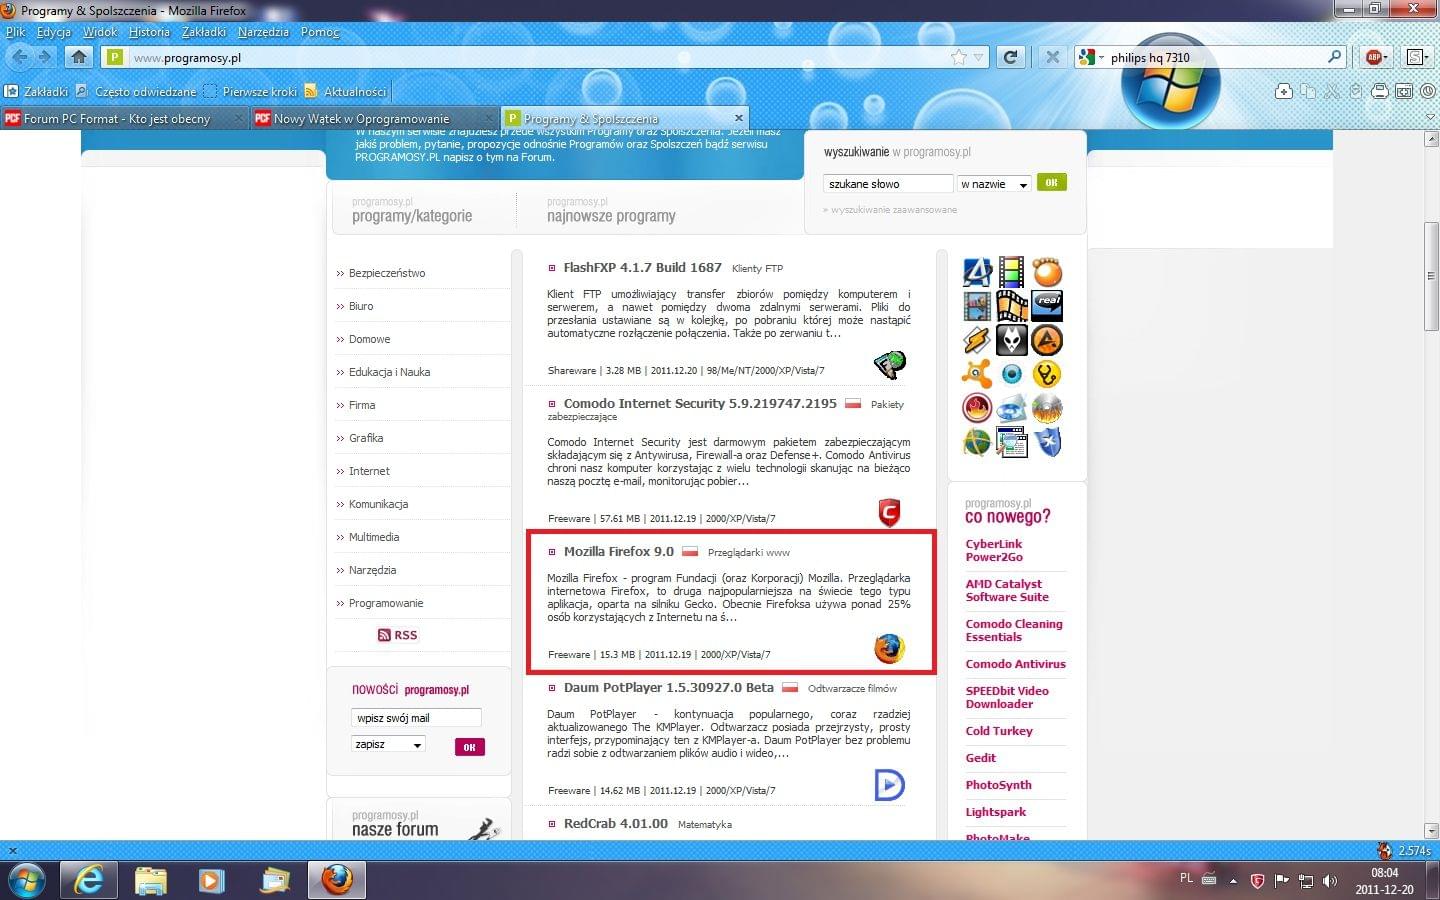Open the Comodo Internet Security link

tap(700, 403)
